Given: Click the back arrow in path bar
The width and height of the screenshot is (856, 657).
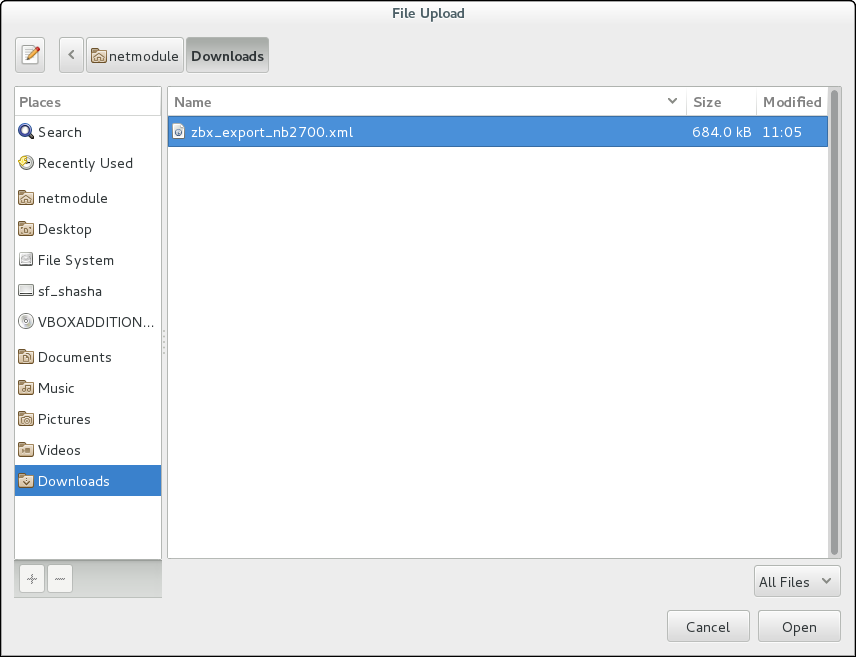Looking at the screenshot, I should click(x=72, y=55).
